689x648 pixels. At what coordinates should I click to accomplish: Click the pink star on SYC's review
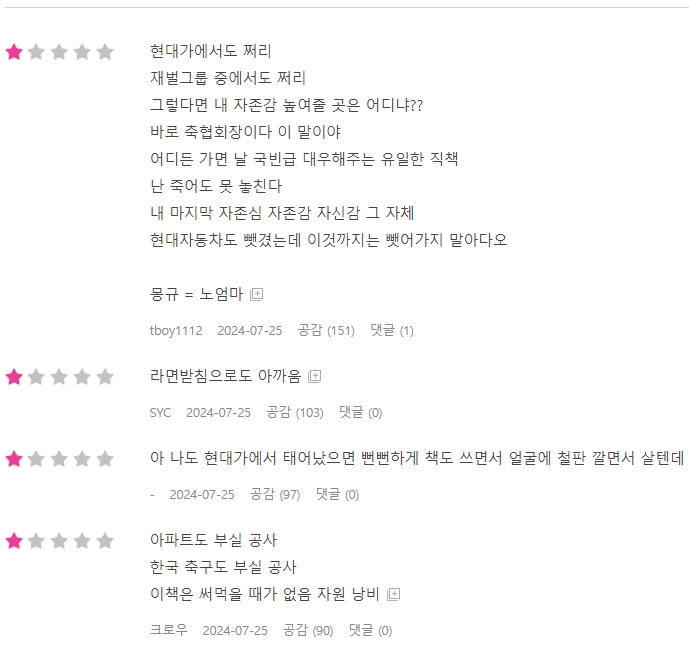tap(14, 377)
